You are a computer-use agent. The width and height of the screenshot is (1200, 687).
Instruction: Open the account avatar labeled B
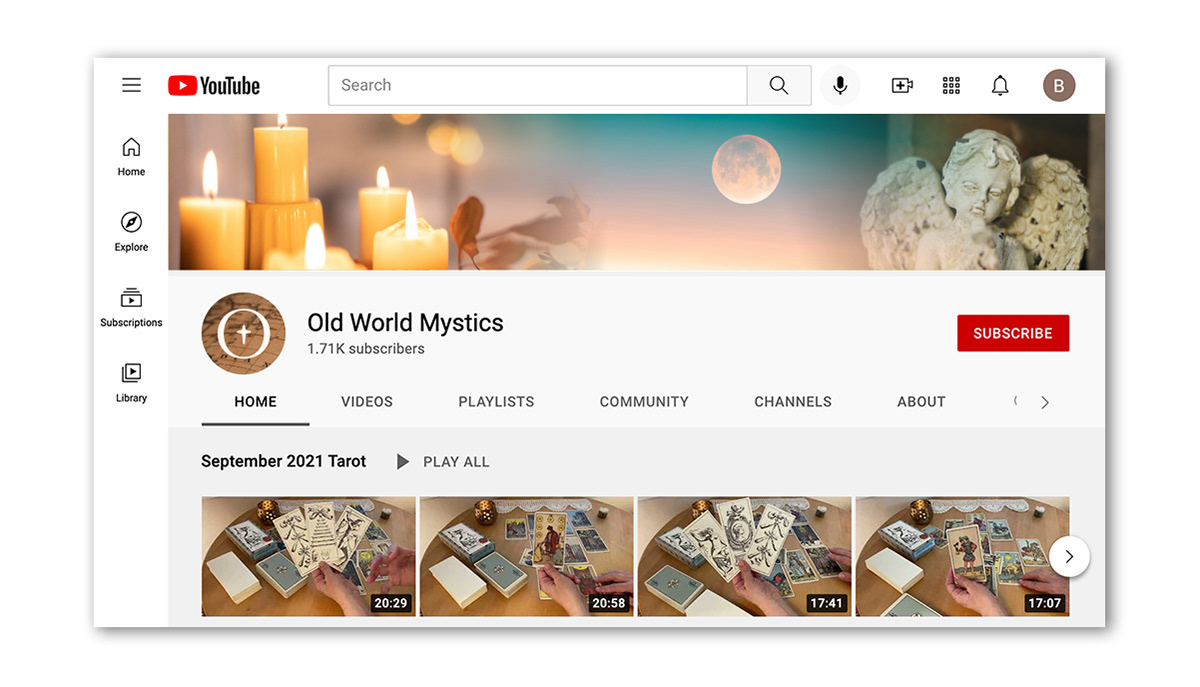[x=1059, y=86]
